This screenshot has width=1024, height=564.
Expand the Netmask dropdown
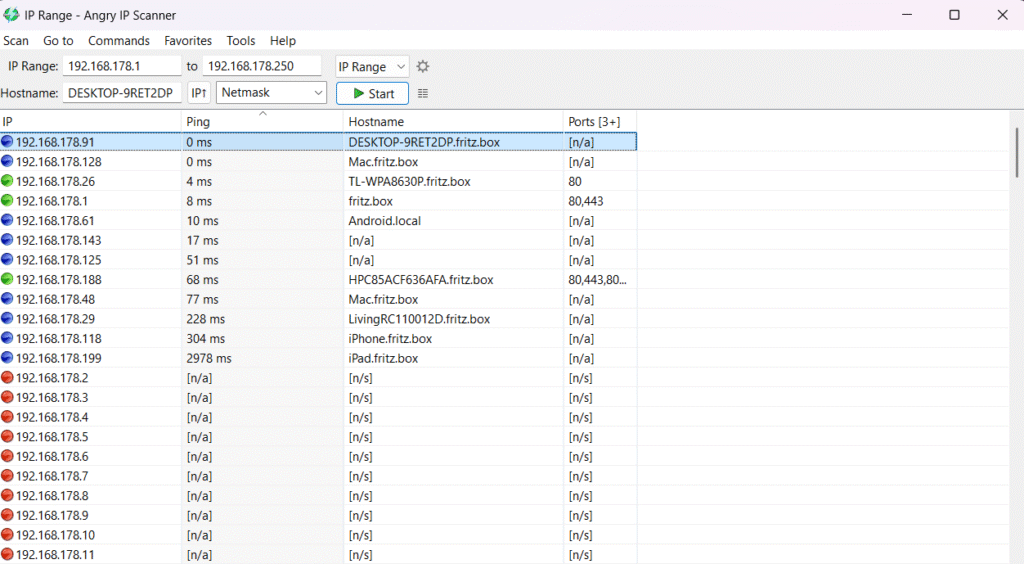coord(272,93)
